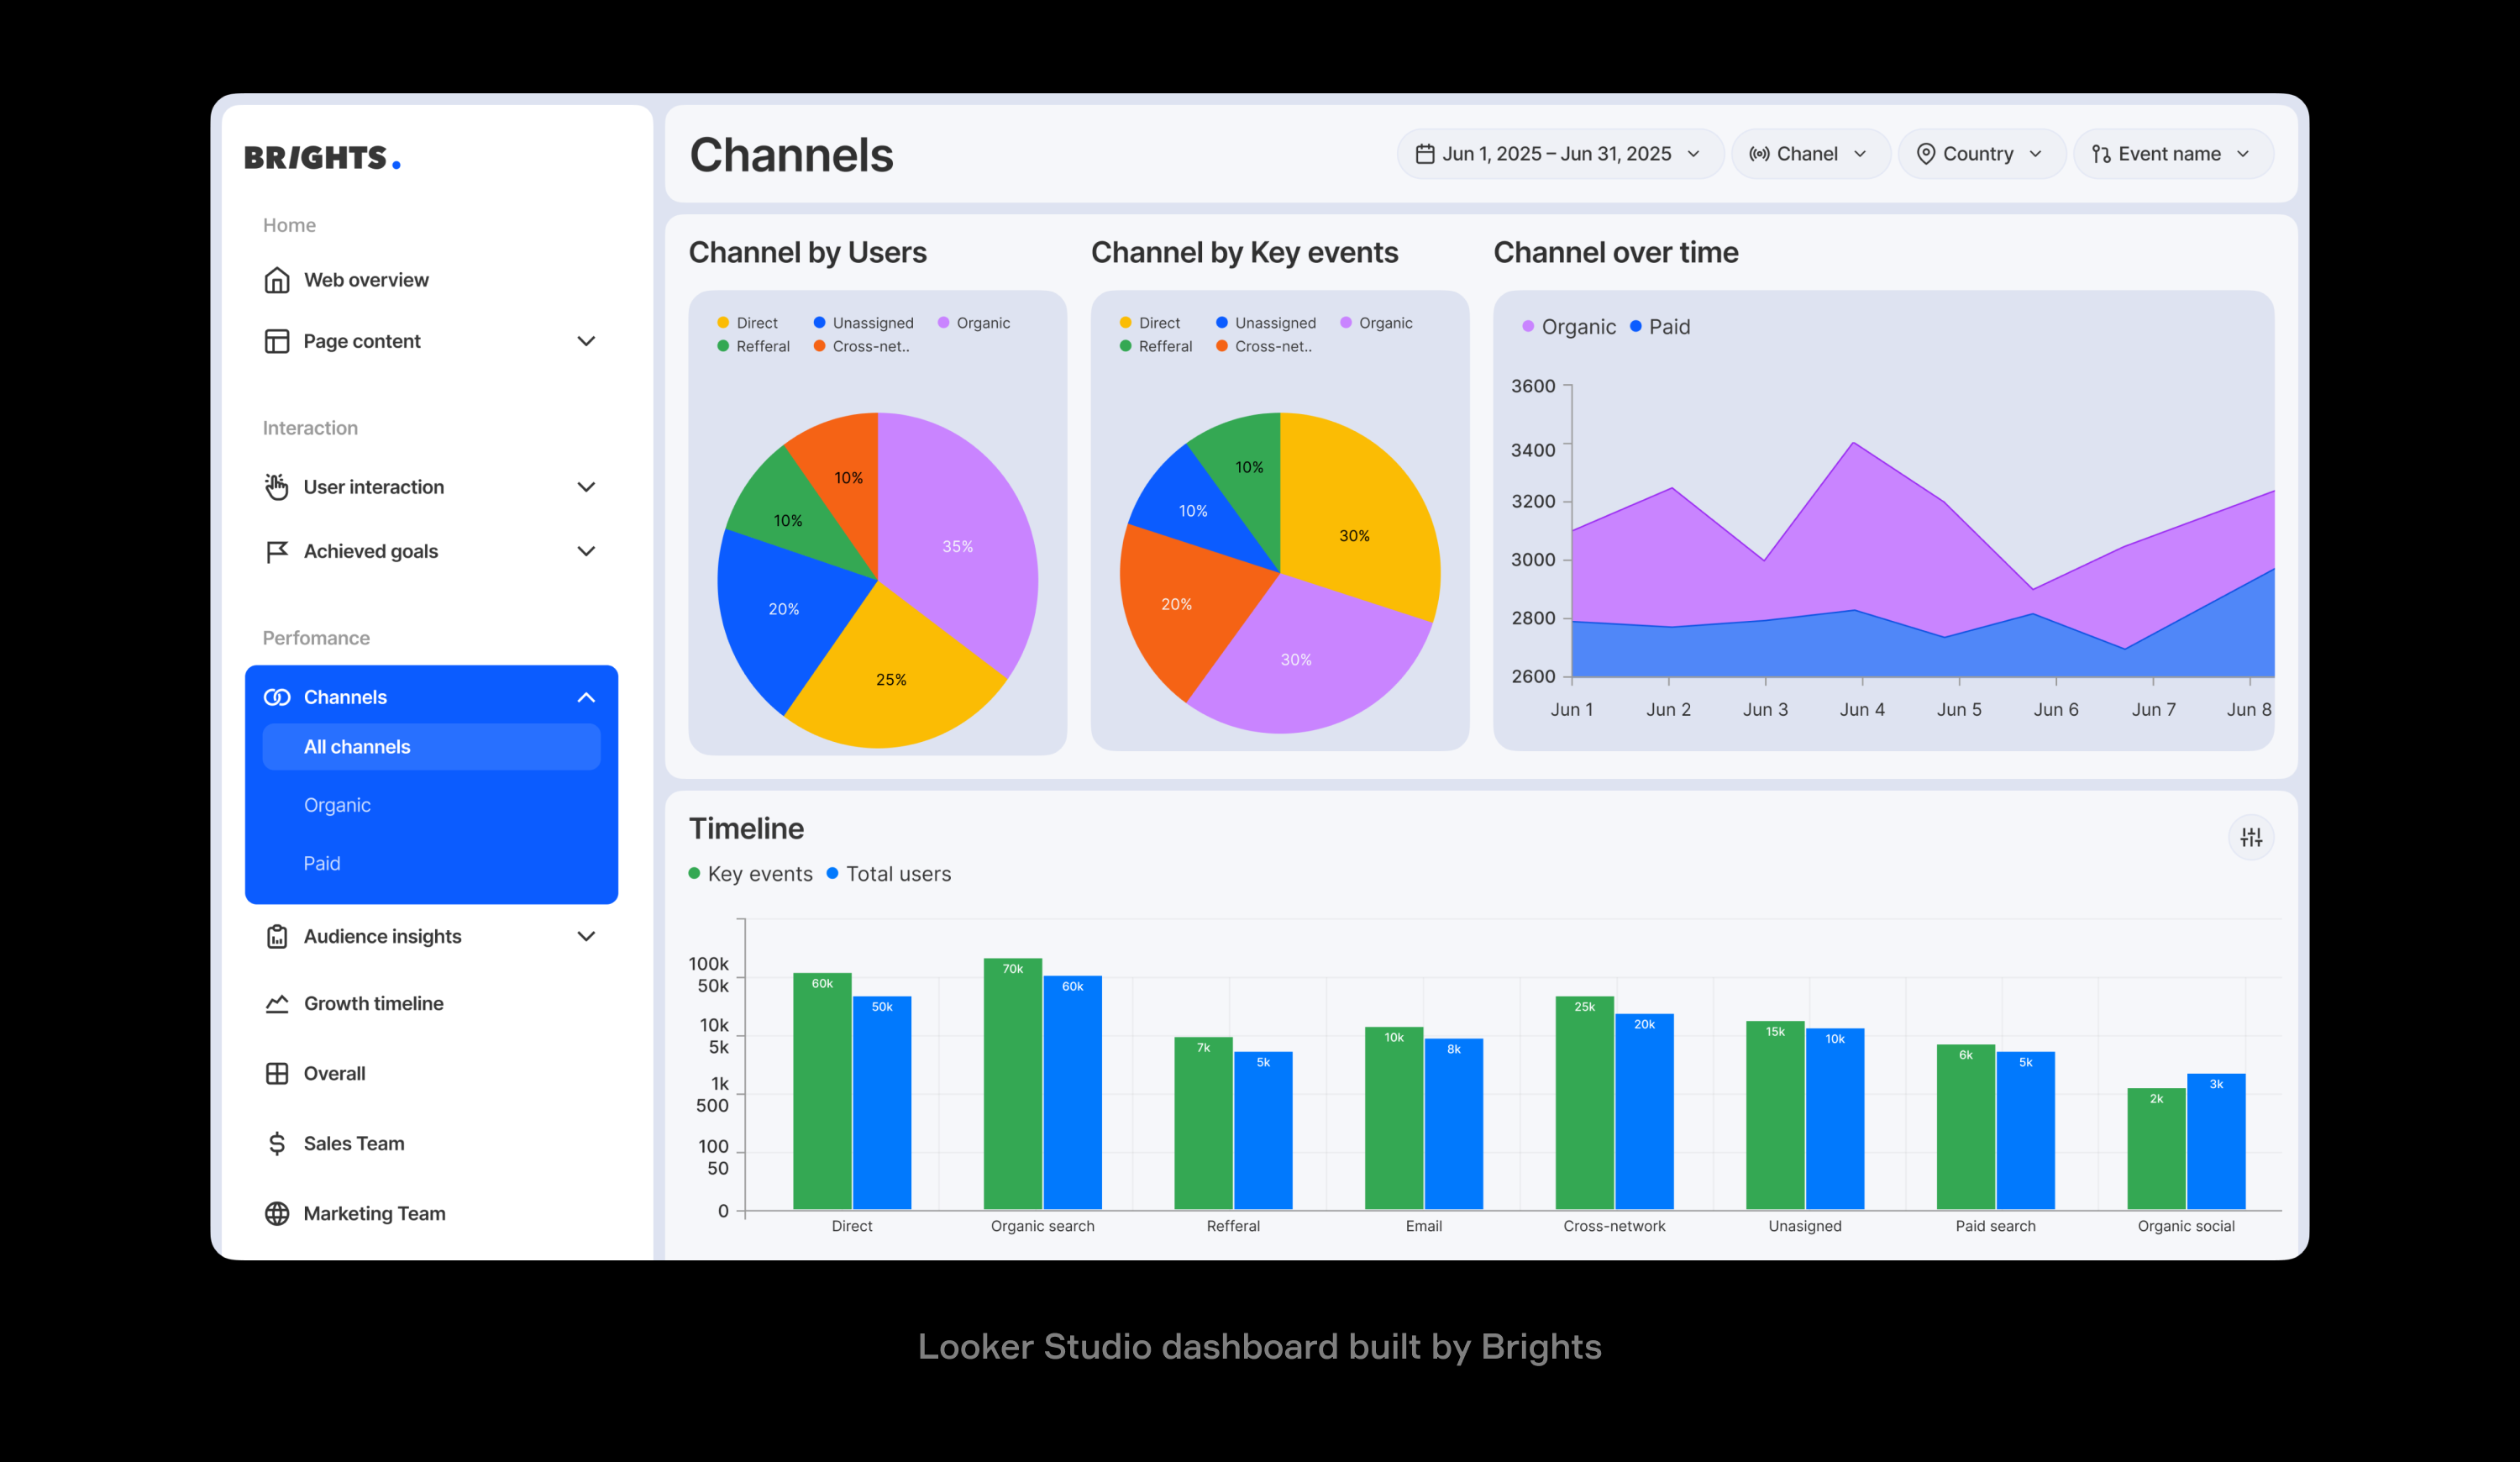2520x1462 pixels.
Task: Click the User interaction hand icon
Action: tap(277, 487)
